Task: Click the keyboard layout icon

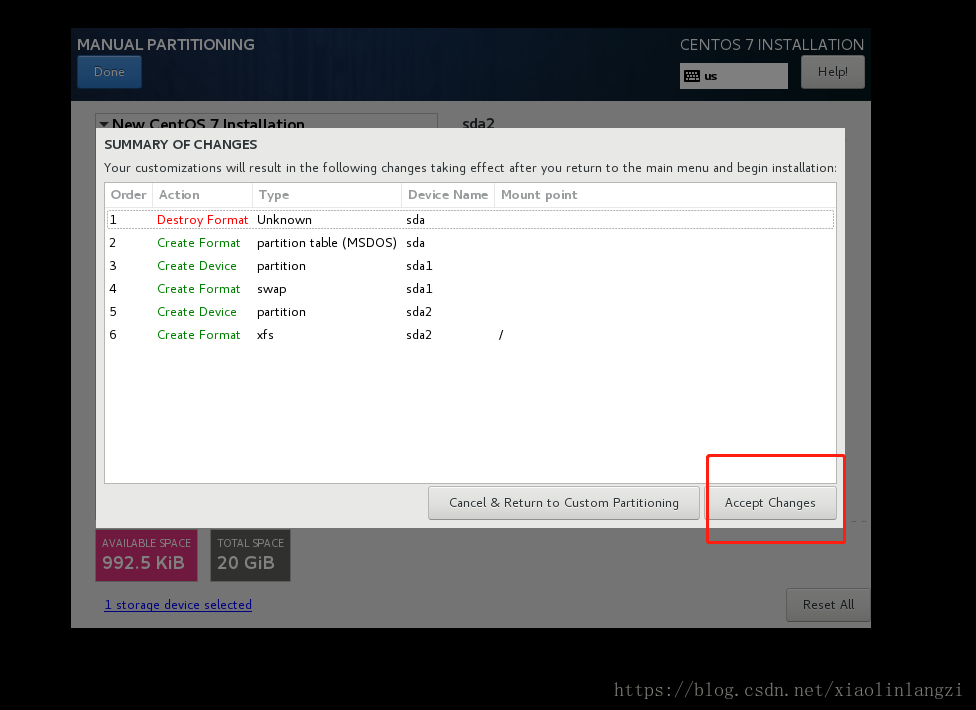Action: click(692, 76)
